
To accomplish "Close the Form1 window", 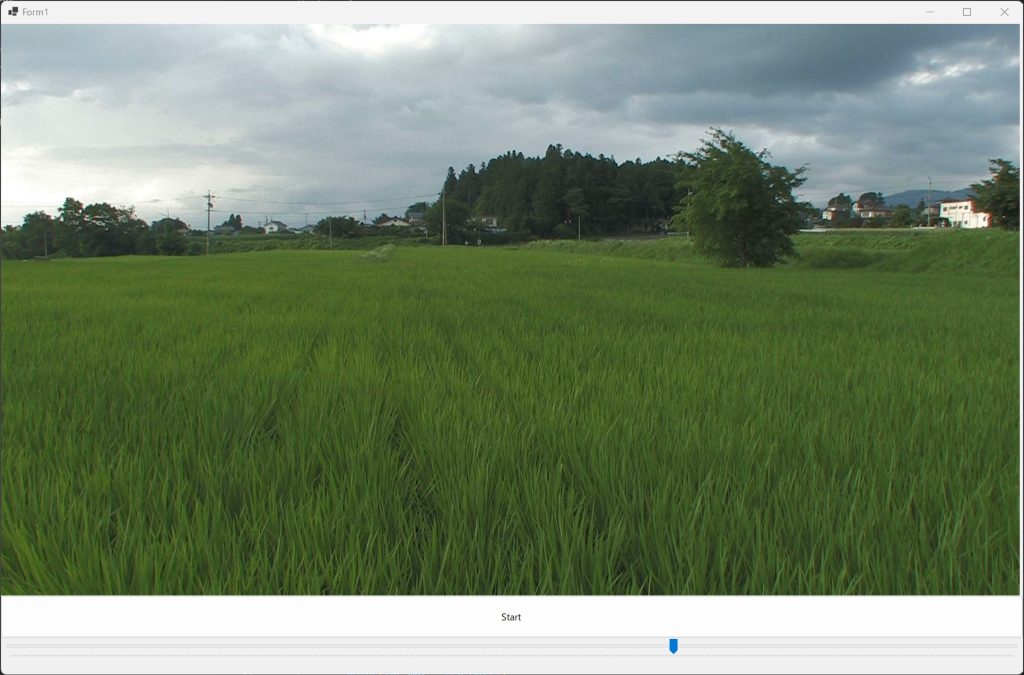I will pos(1004,12).
